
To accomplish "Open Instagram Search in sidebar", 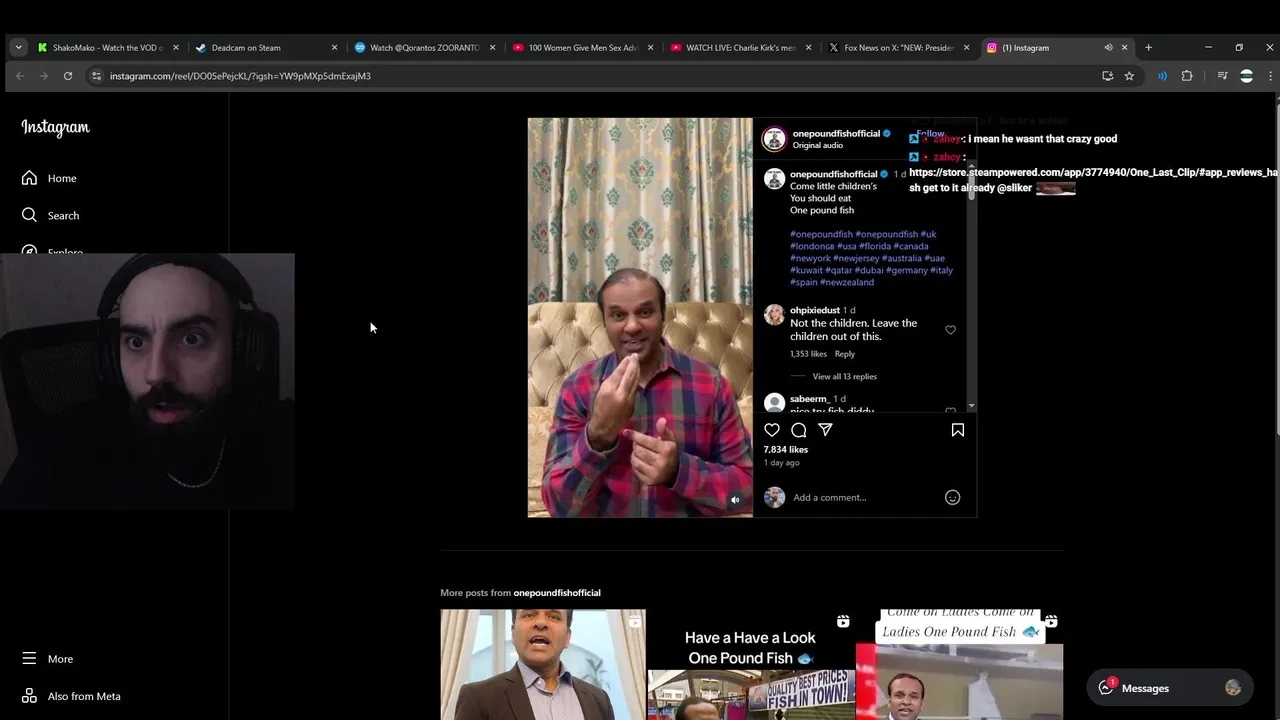I will 50,215.
